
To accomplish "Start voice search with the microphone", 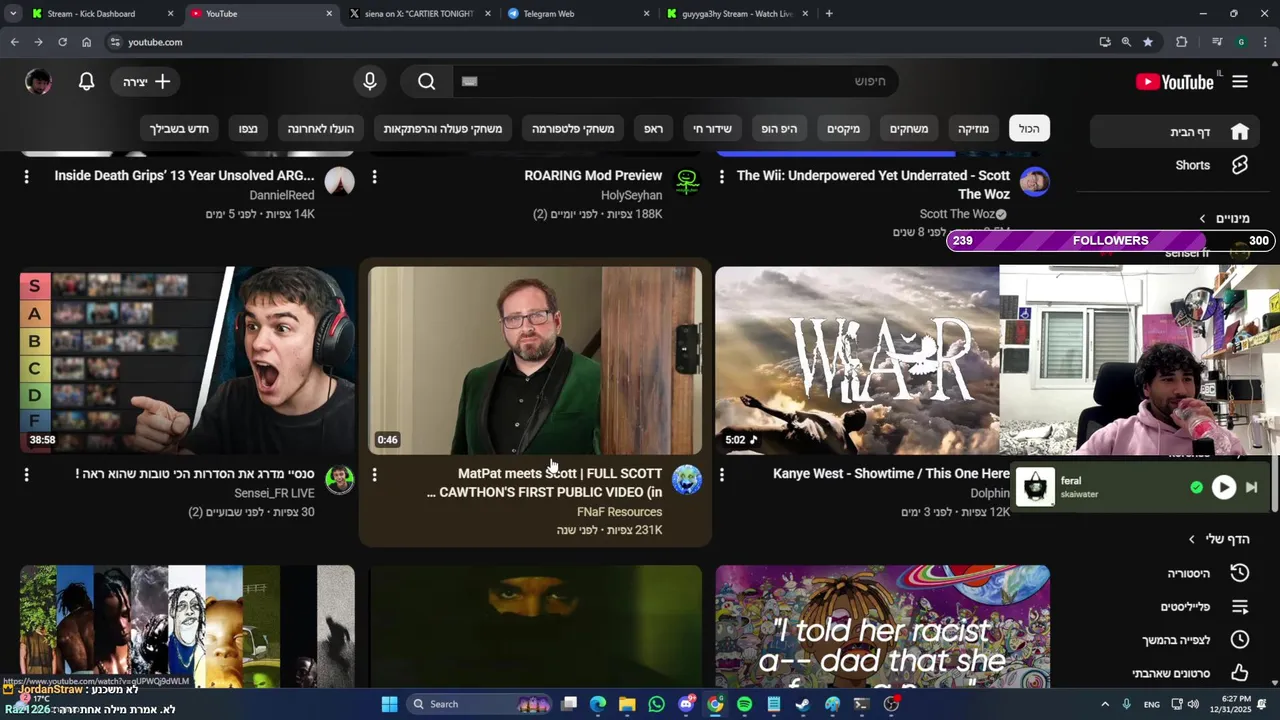I will (370, 82).
